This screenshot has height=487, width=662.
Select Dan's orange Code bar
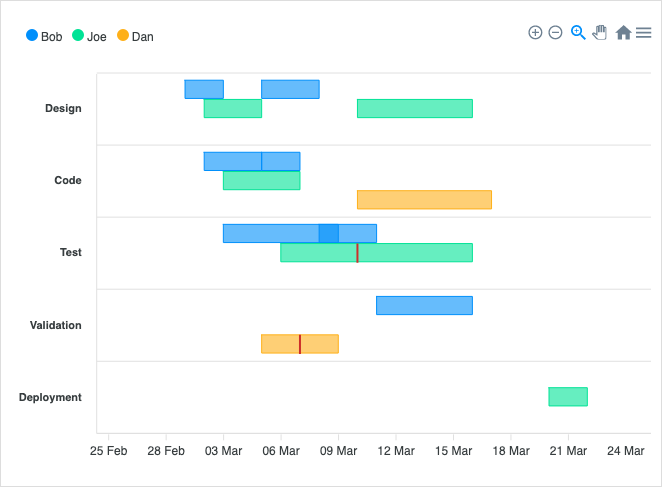pyautogui.click(x=424, y=200)
